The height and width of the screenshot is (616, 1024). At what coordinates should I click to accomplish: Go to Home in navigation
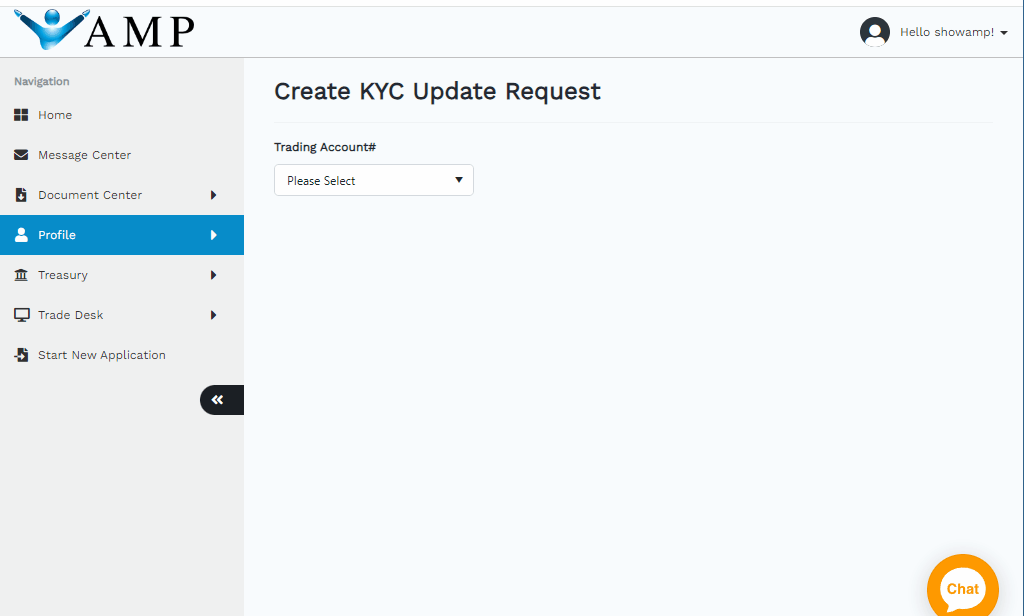55,115
